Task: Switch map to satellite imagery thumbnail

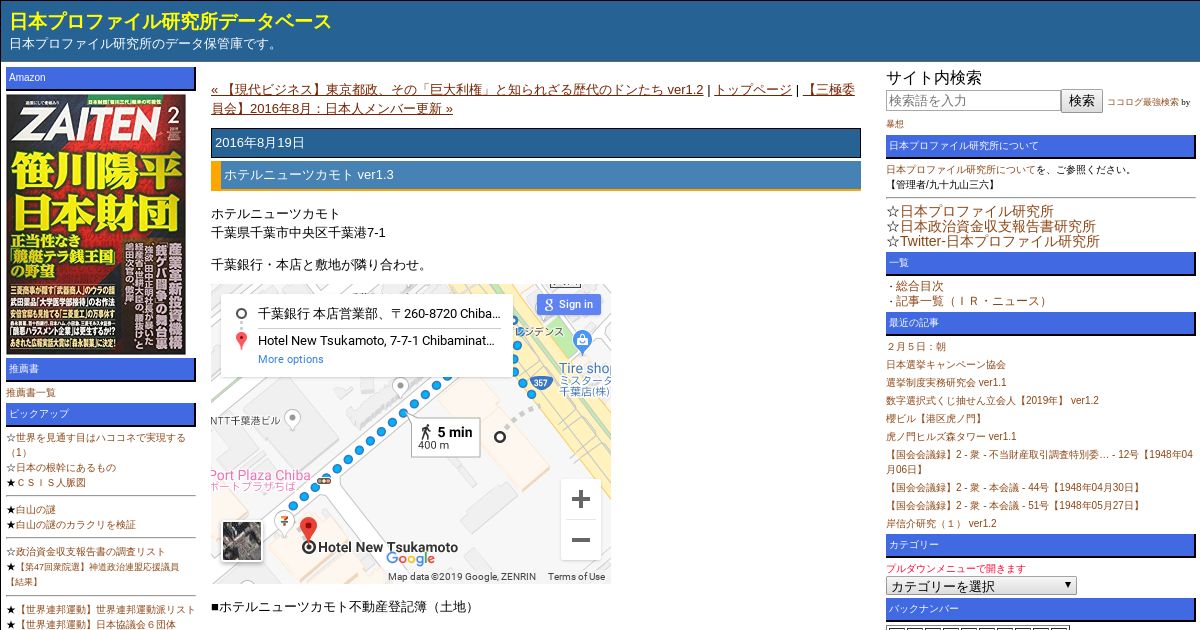Action: coord(242,541)
